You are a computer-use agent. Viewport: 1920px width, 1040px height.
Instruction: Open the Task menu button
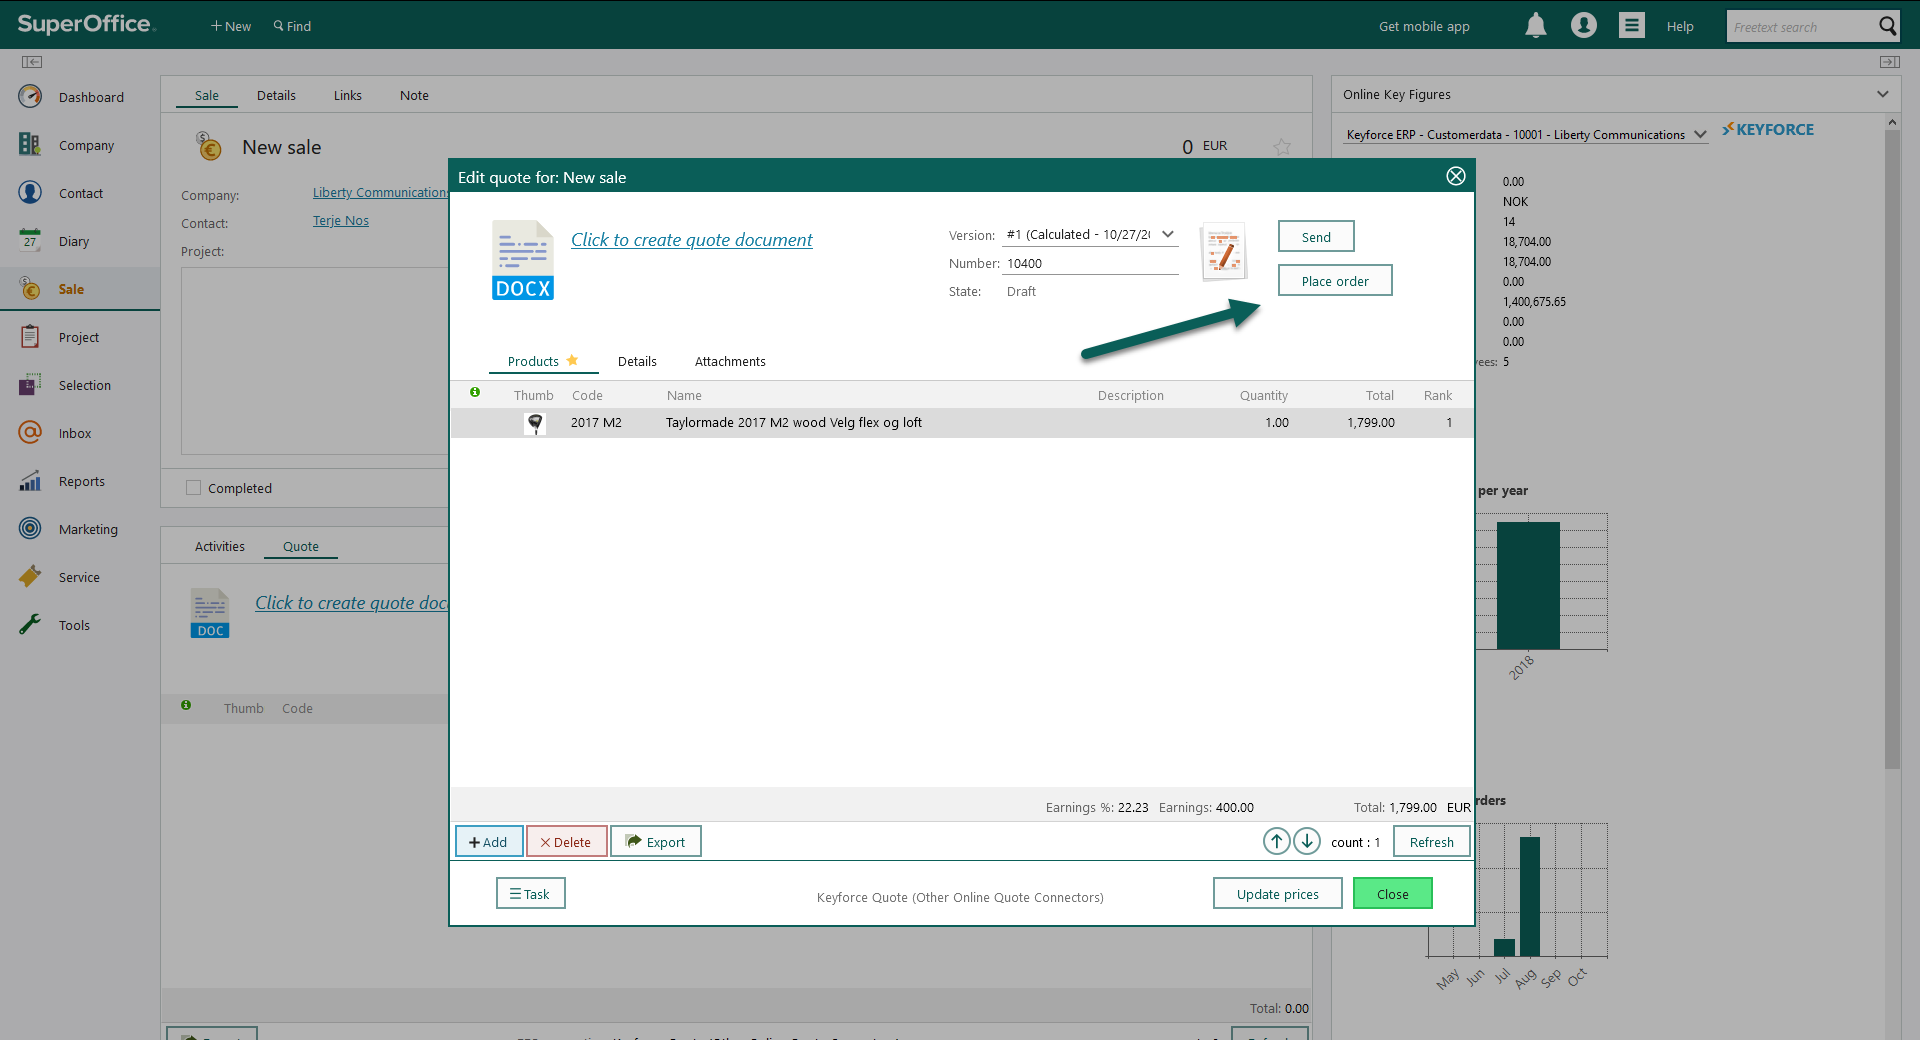[x=531, y=893]
